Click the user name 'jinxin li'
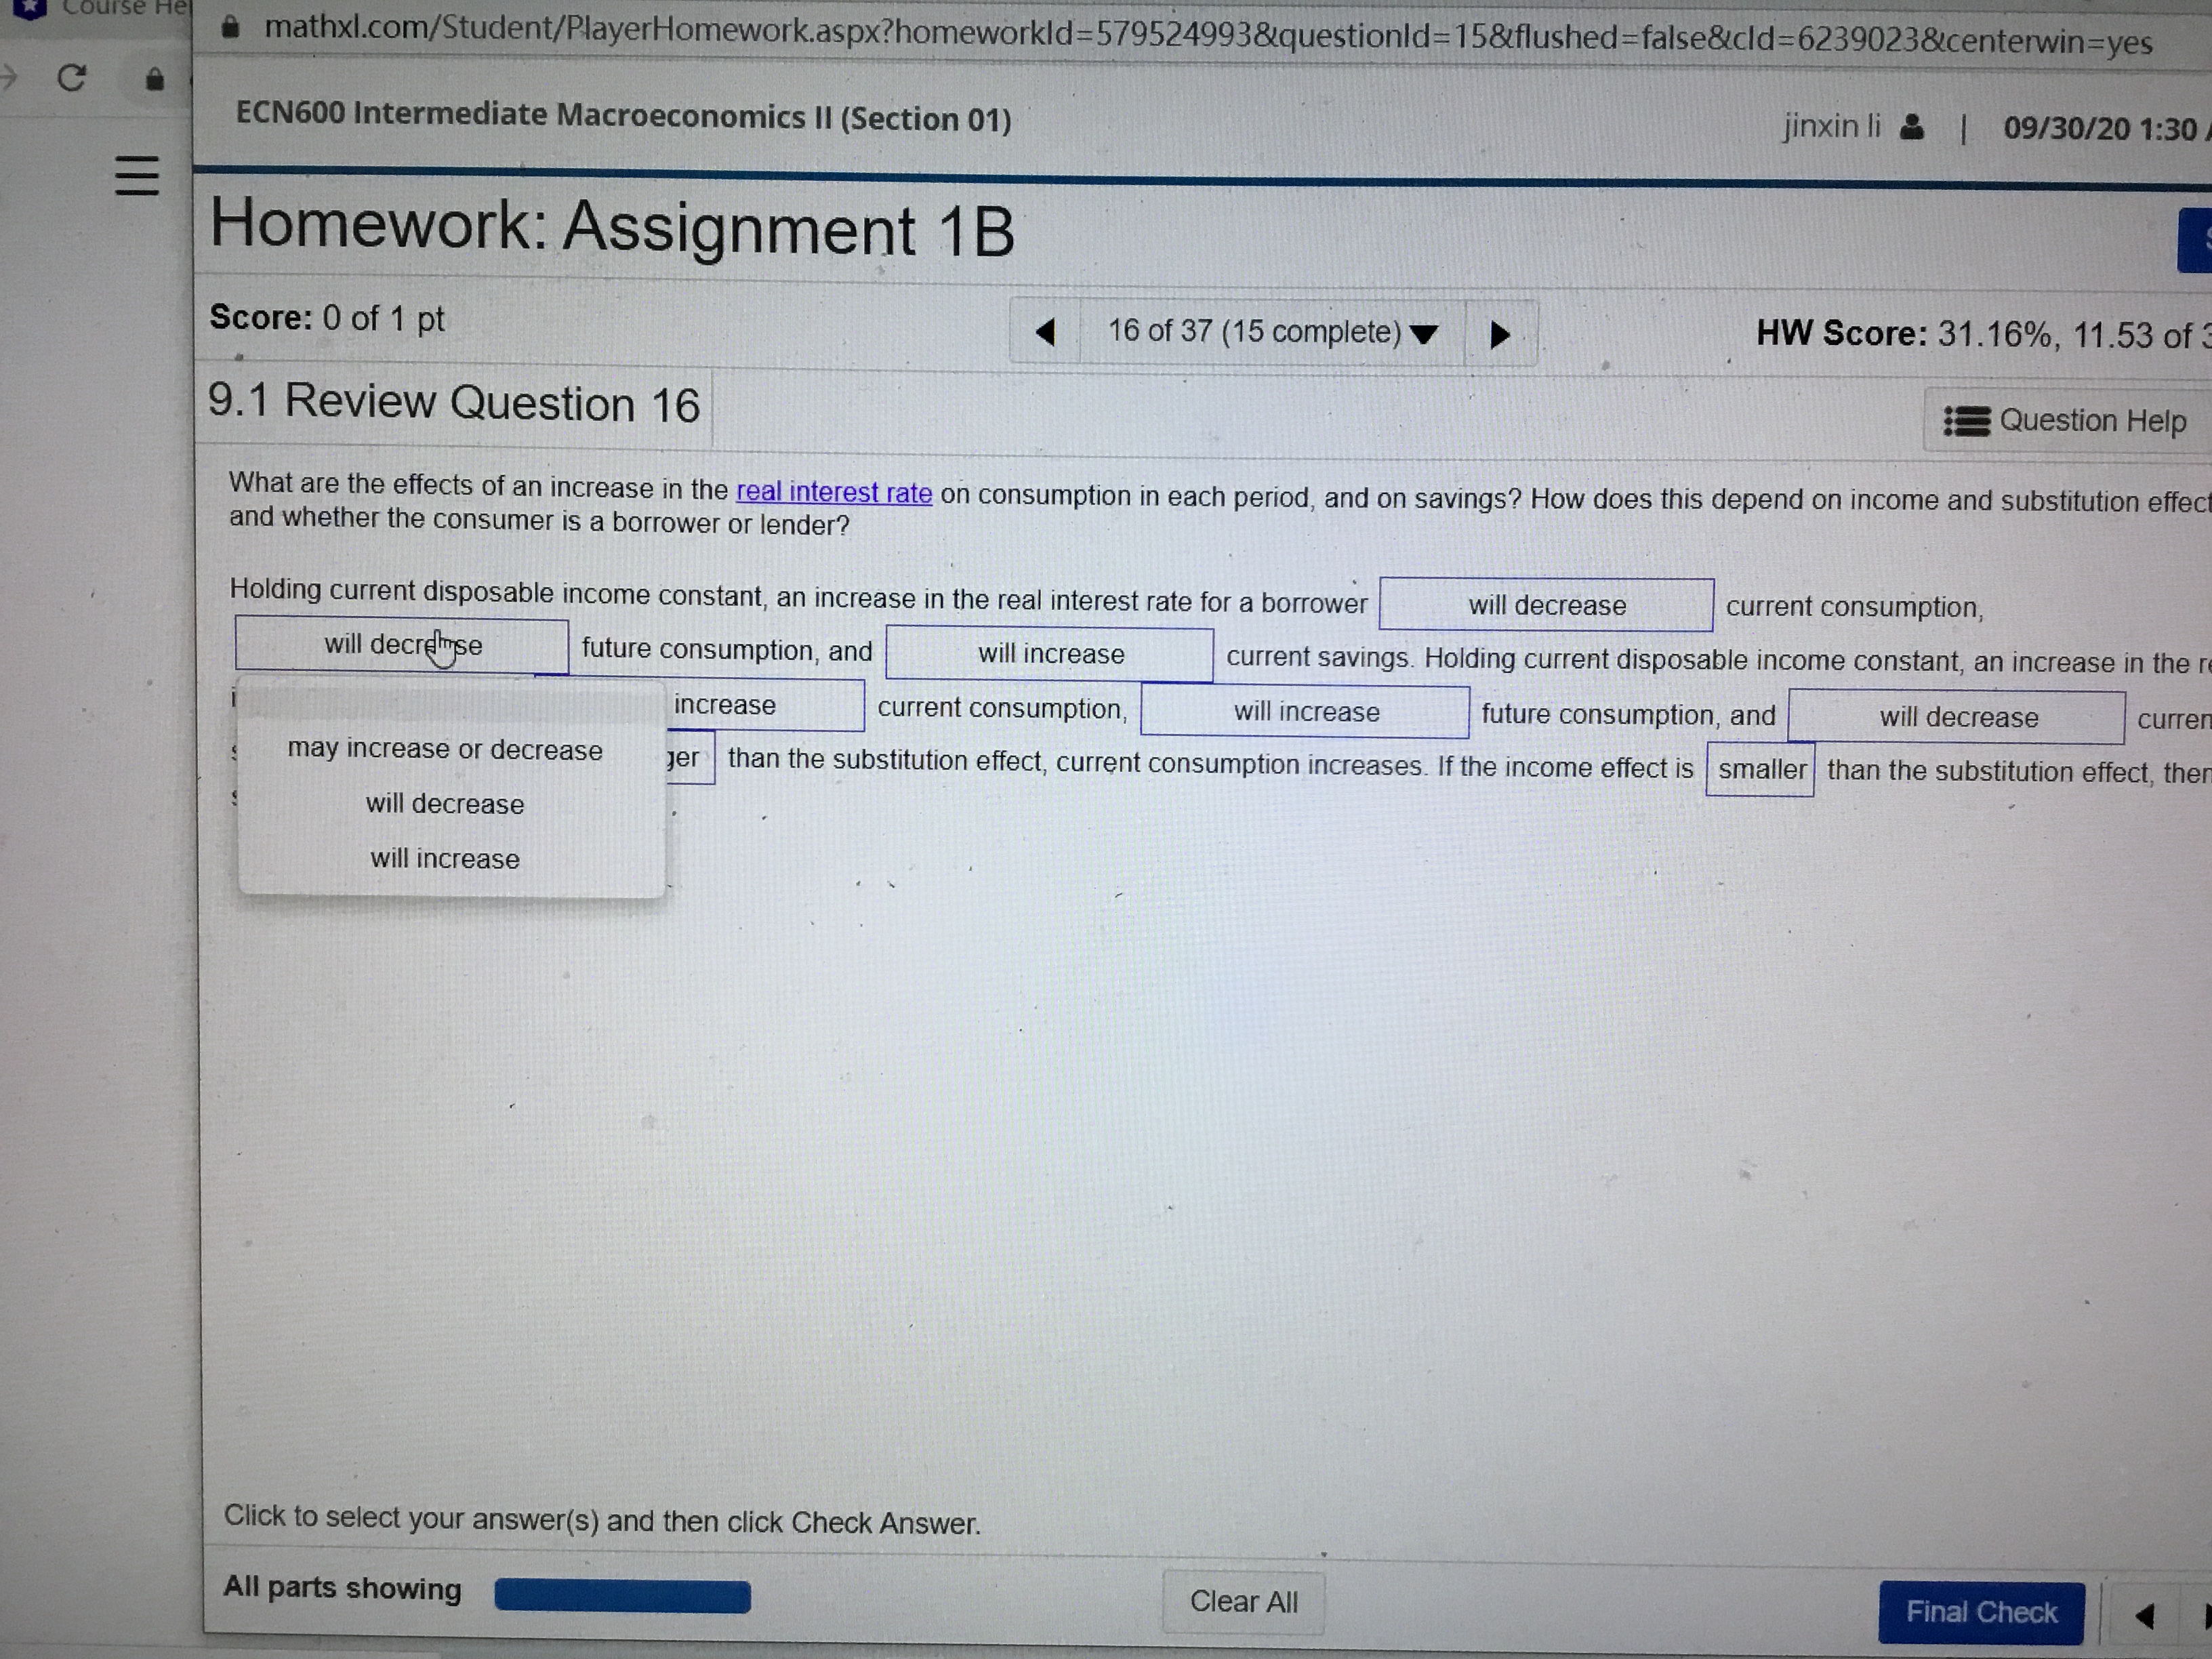This screenshot has height=1659, width=2212. coord(1832,126)
